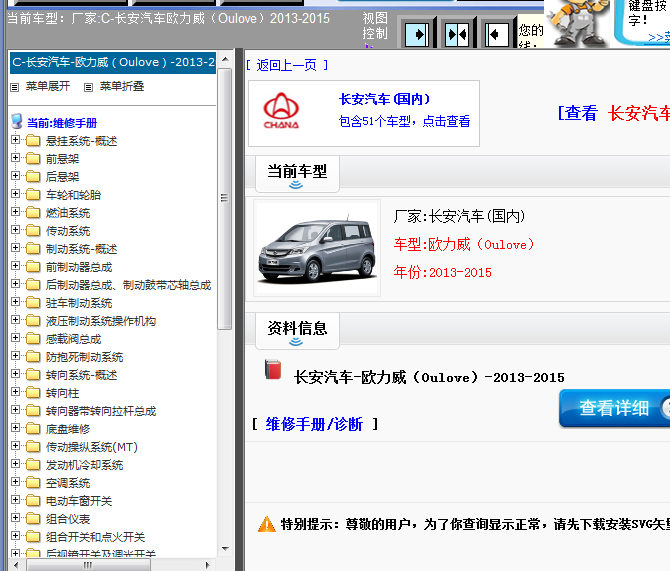Click the 菜单展开 icon

tap(15, 88)
